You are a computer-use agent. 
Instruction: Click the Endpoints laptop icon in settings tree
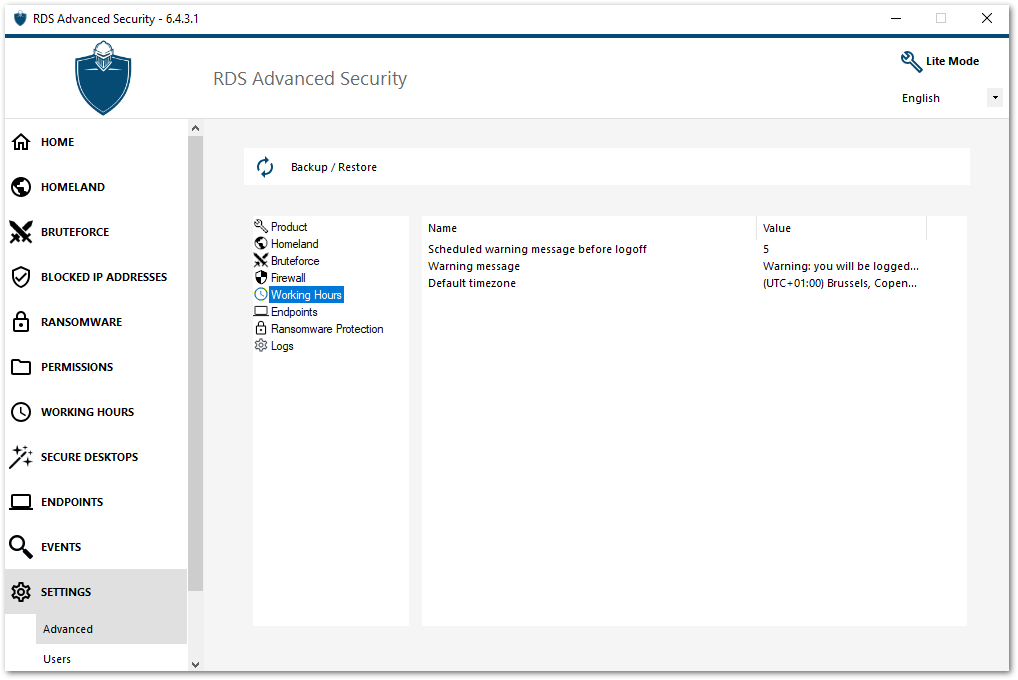click(261, 311)
